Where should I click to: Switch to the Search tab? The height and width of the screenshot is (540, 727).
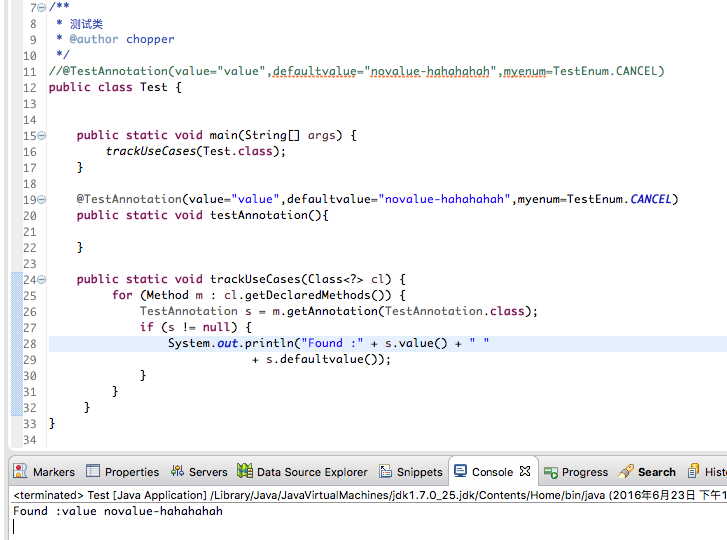coord(647,472)
